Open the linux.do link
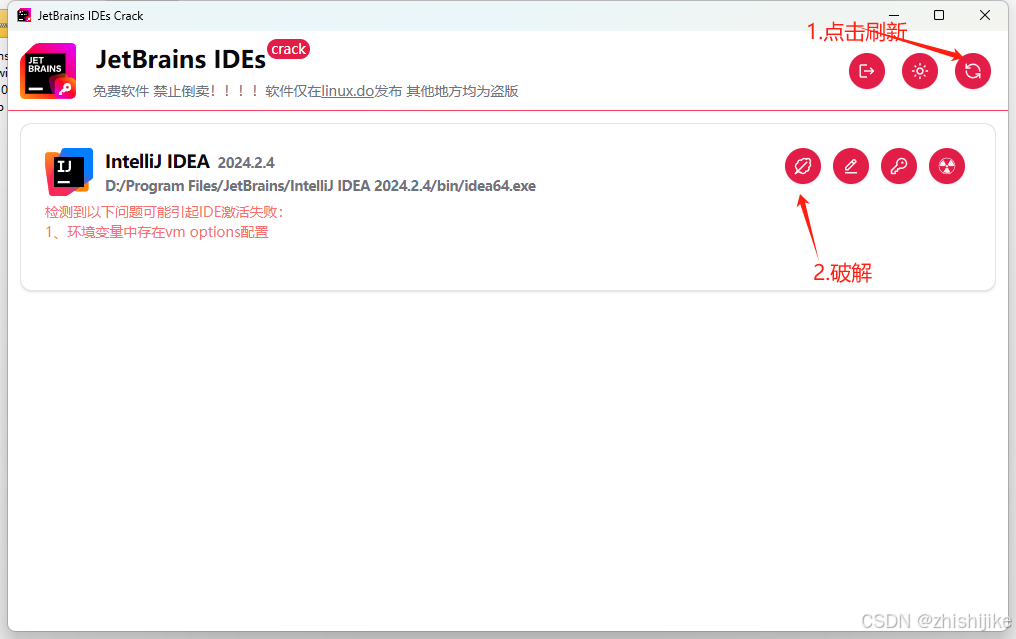This screenshot has height=639, width=1016. (x=348, y=91)
